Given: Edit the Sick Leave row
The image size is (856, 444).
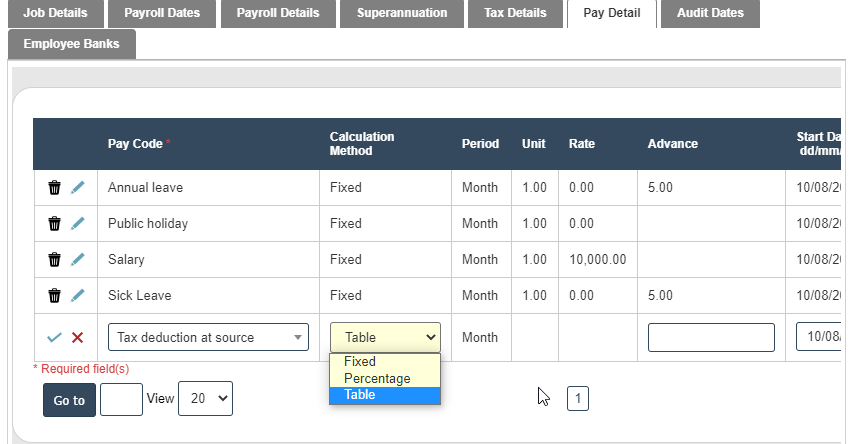Looking at the screenshot, I should tap(78, 296).
